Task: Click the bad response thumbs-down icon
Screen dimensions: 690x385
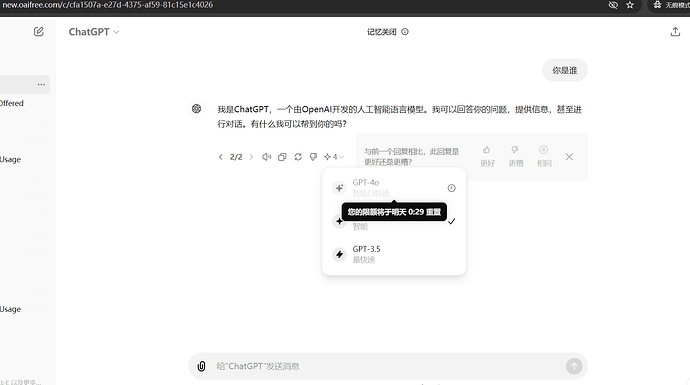Action: click(313, 157)
